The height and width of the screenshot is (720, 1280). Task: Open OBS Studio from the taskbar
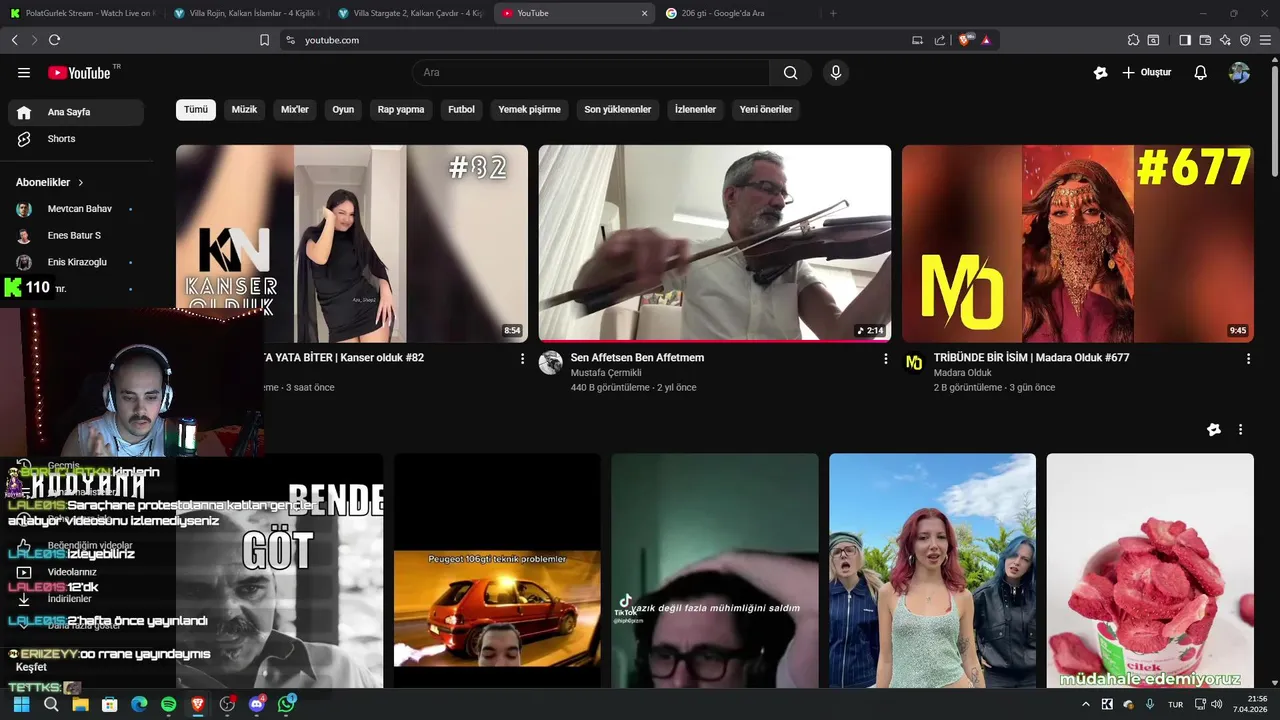(x=227, y=704)
